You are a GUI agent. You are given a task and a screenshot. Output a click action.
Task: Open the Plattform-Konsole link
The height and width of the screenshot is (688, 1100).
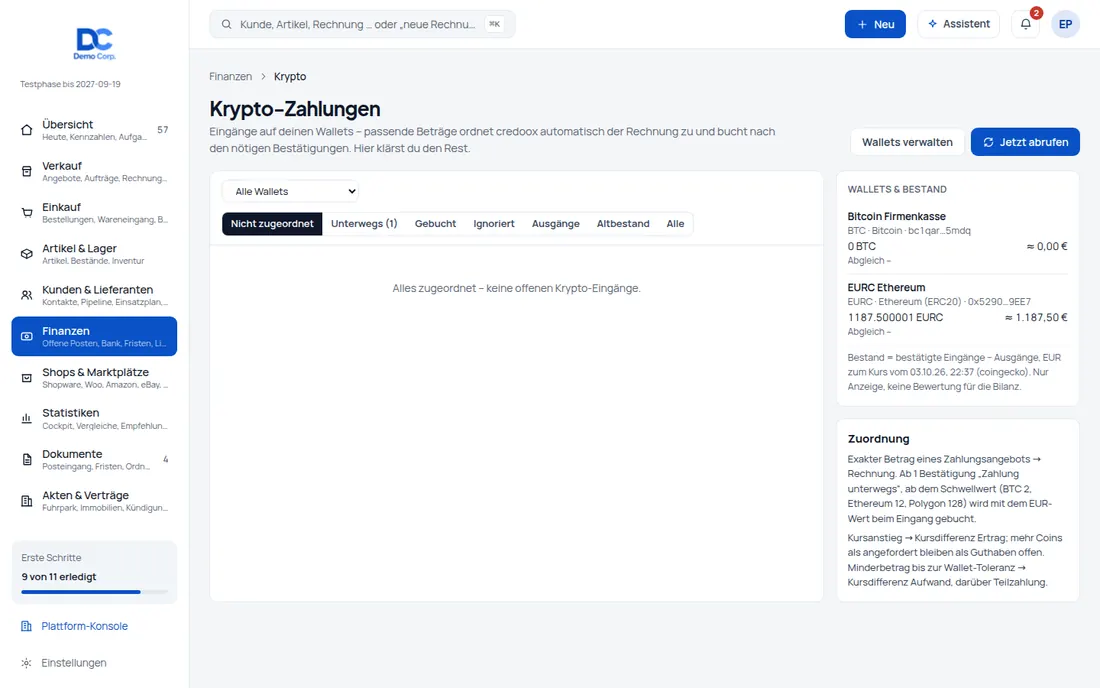tap(84, 626)
